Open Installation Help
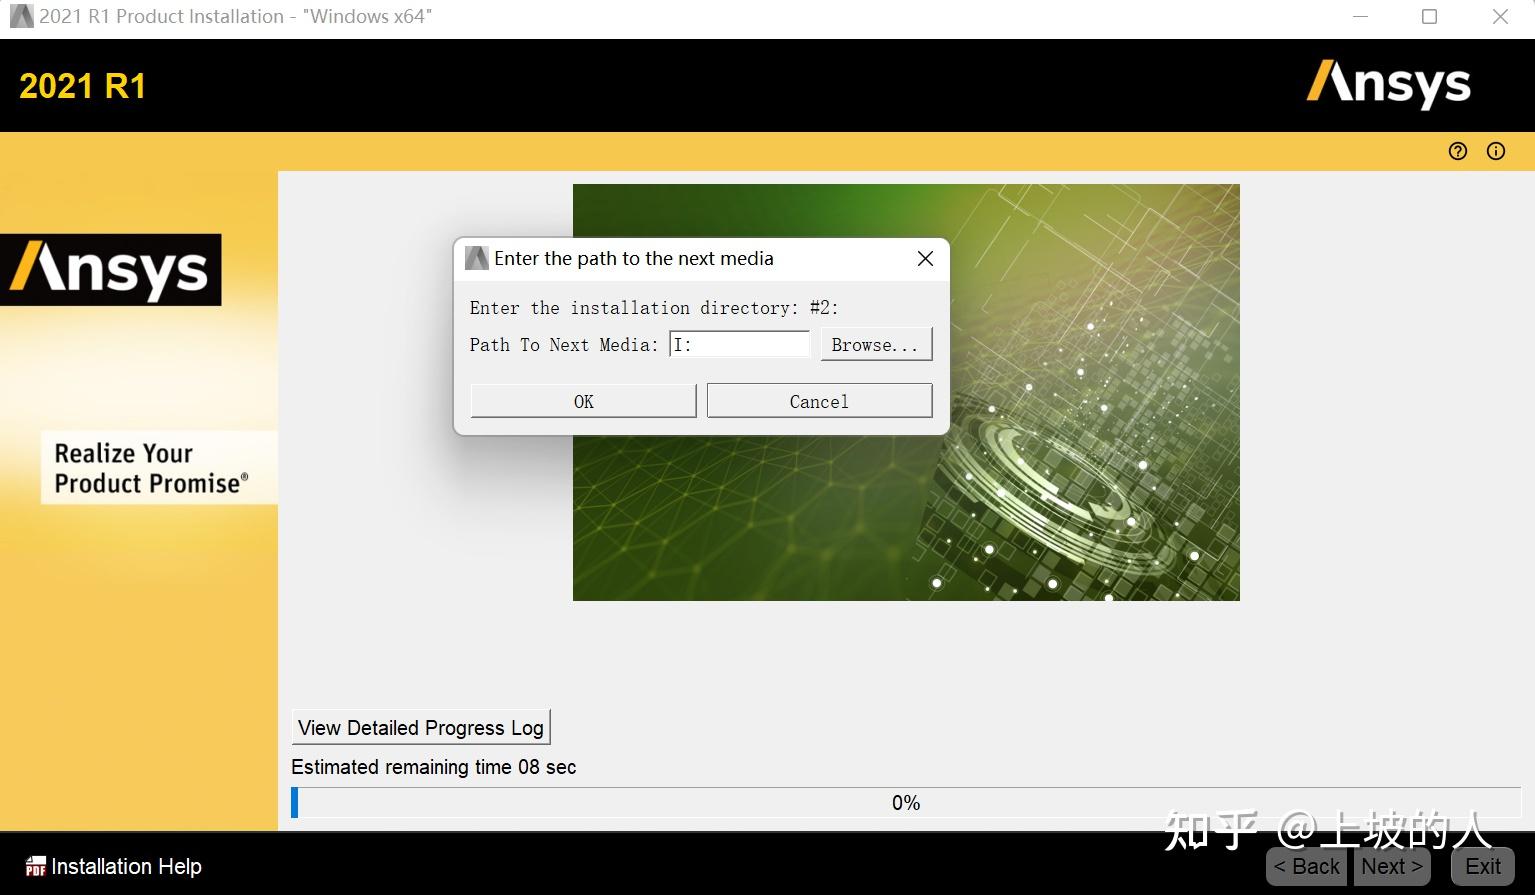Image resolution: width=1535 pixels, height=895 pixels. click(x=123, y=866)
